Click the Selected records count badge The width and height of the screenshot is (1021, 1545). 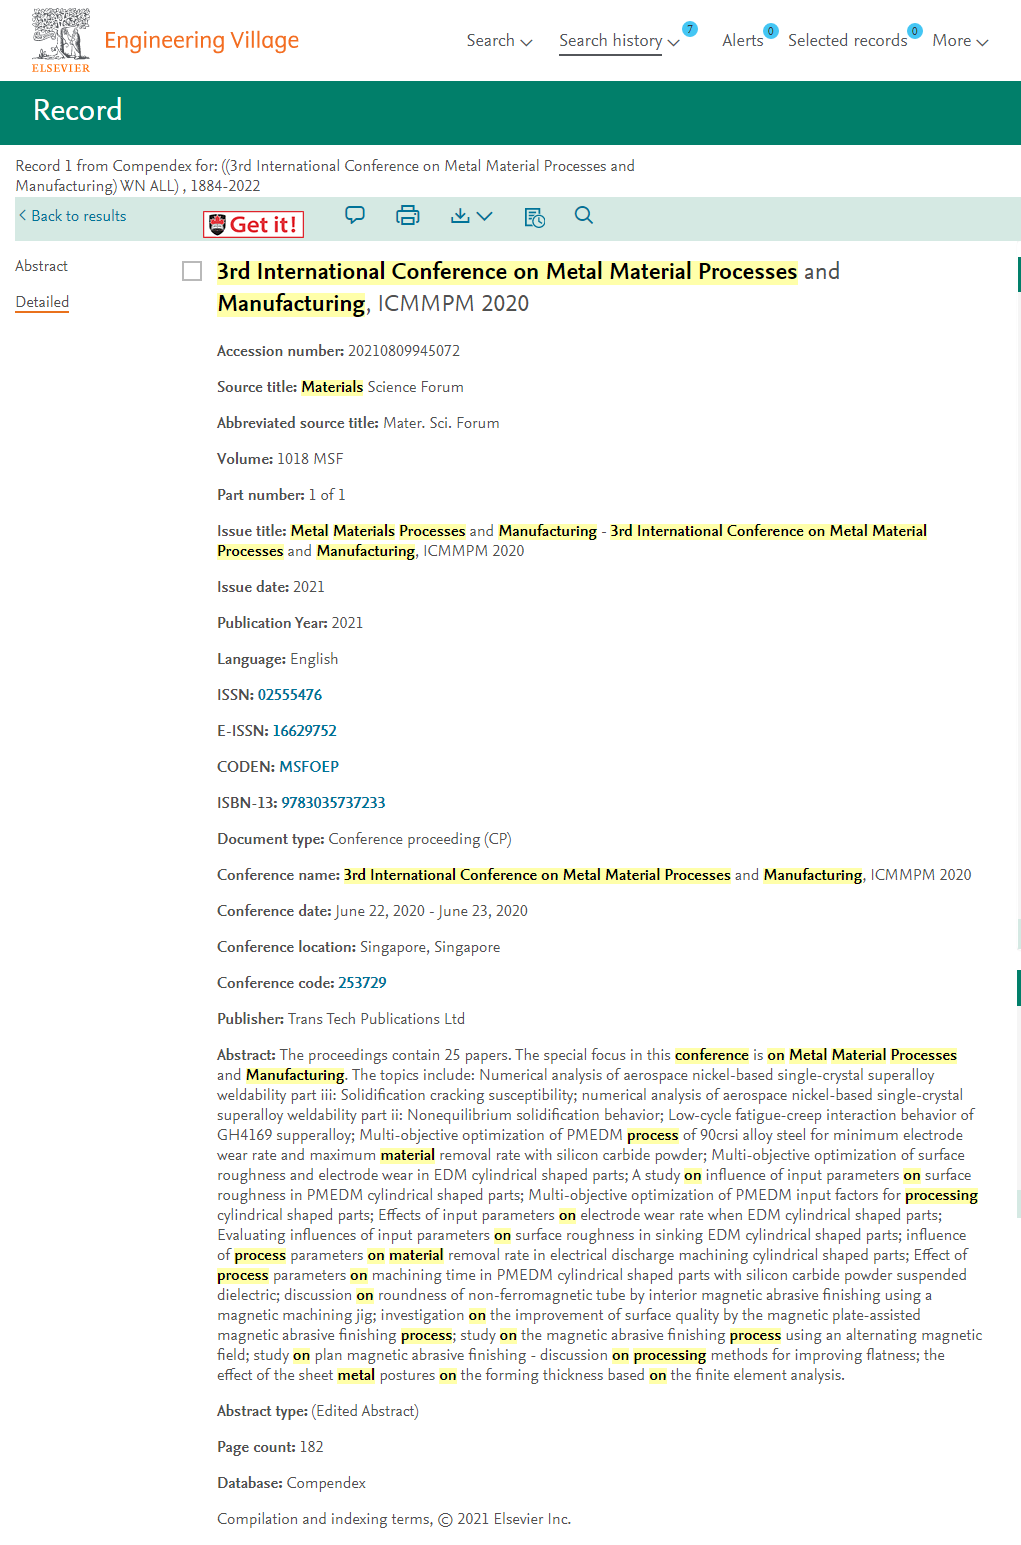coord(915,31)
